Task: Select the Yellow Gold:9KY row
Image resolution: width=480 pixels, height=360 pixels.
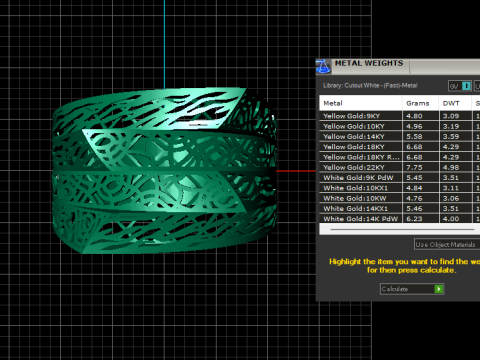Action: (400, 116)
